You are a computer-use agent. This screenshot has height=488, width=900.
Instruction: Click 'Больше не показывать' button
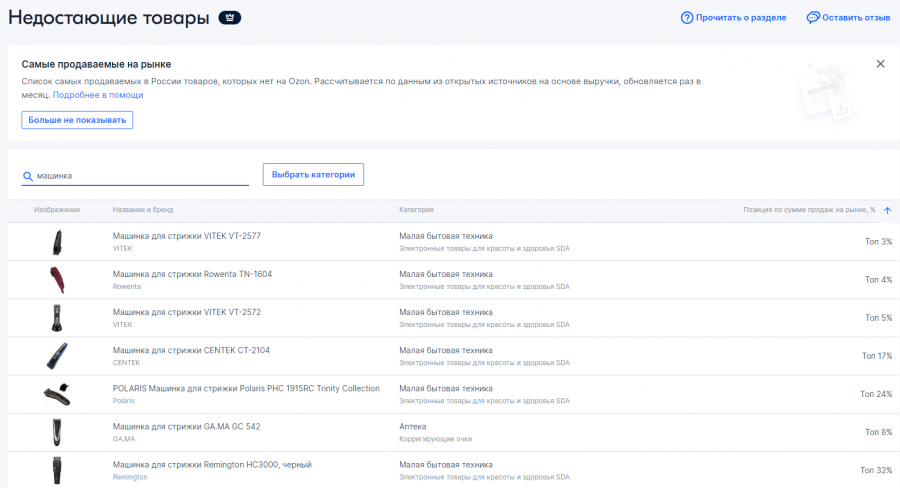click(77, 120)
